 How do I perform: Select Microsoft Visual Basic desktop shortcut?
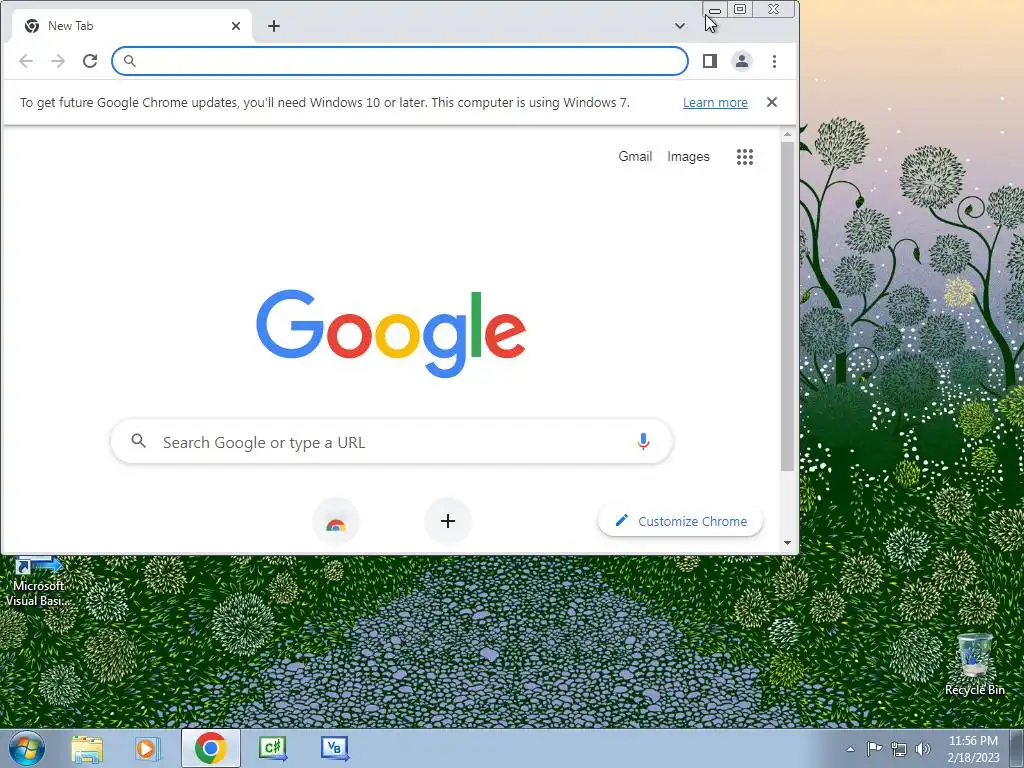(37, 581)
